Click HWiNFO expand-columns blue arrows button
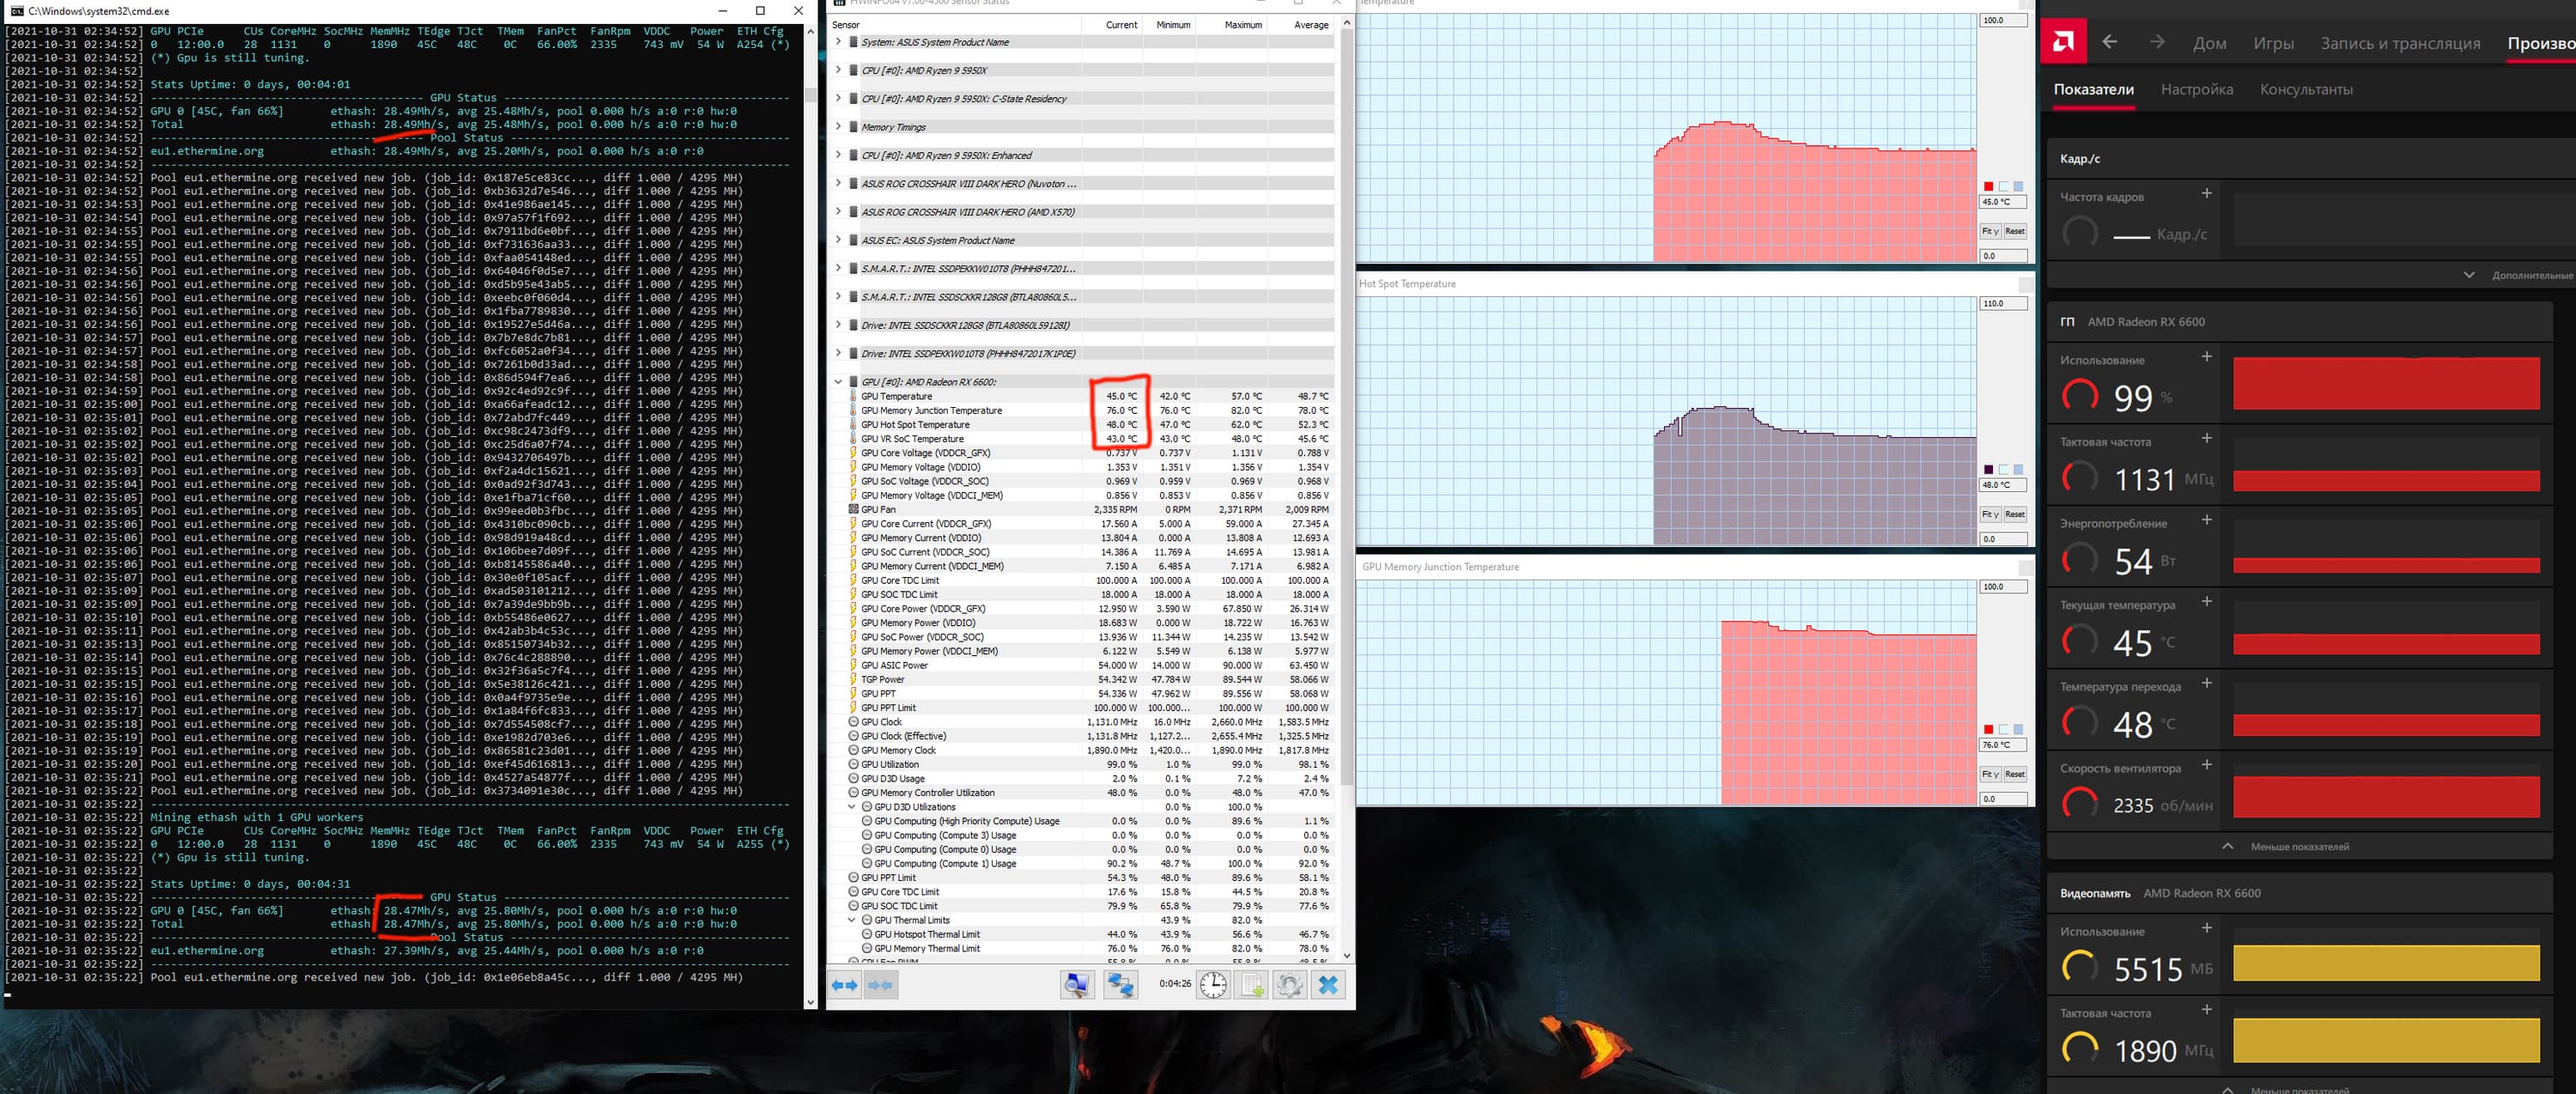Image resolution: width=2576 pixels, height=1094 pixels. (x=845, y=986)
